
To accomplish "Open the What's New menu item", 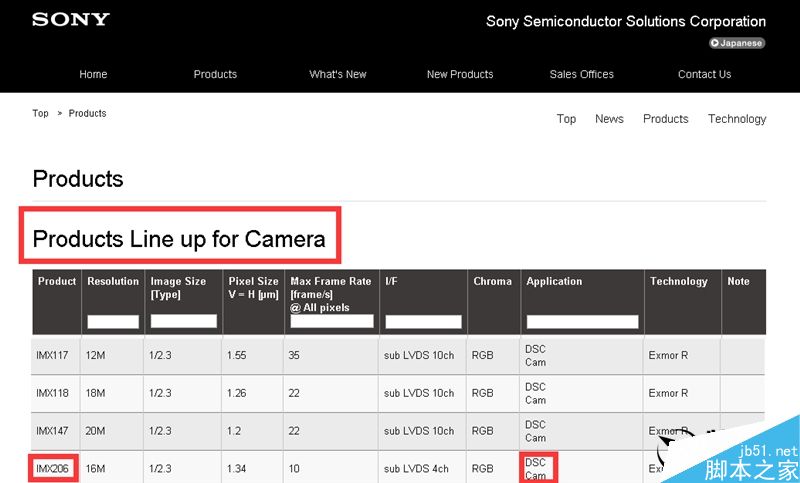I will (338, 74).
